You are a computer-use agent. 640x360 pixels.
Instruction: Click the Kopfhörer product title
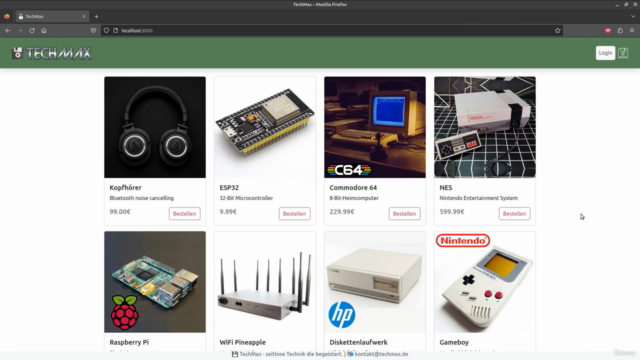click(125, 188)
